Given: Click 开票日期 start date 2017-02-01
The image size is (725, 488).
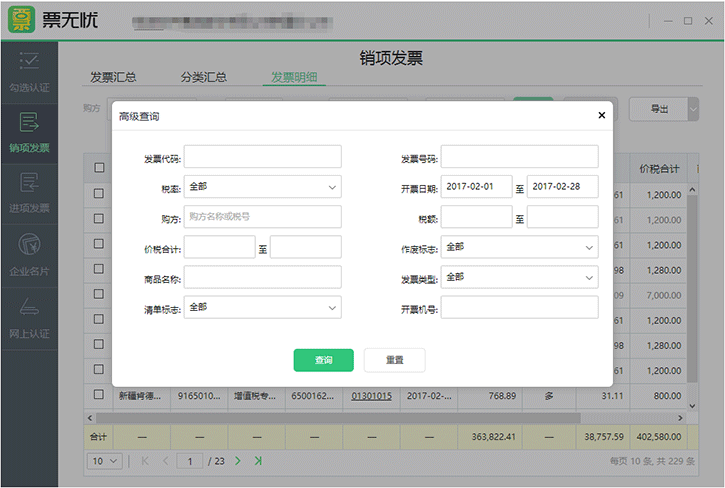Looking at the screenshot, I should click(476, 187).
